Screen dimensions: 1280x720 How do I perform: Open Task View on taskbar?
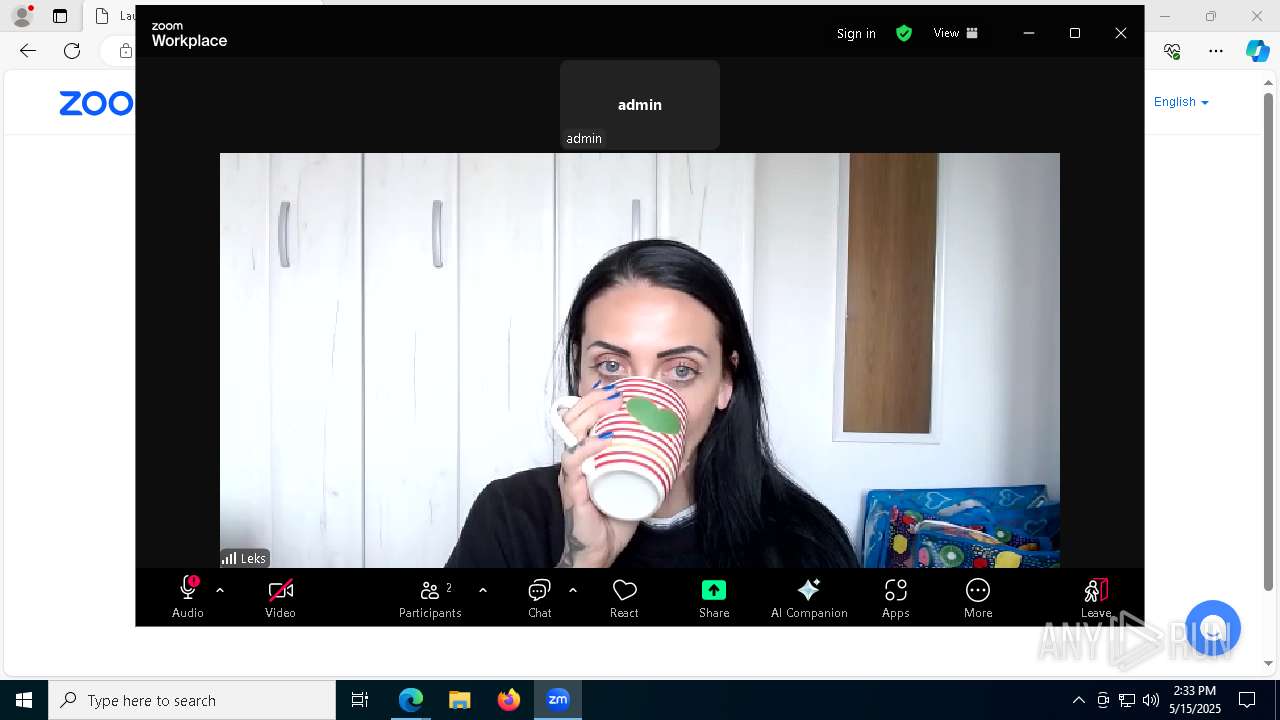click(x=360, y=700)
